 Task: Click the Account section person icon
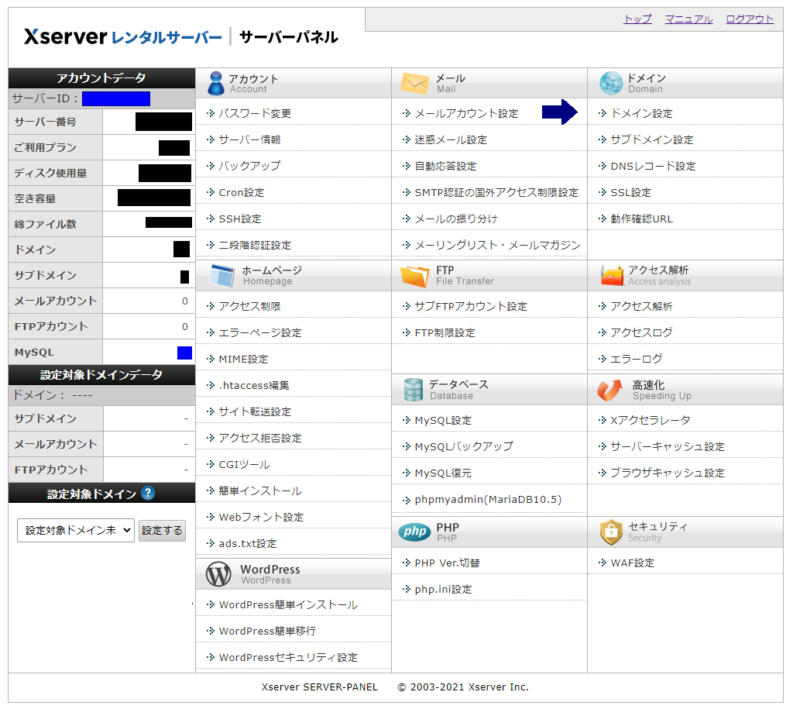216,83
